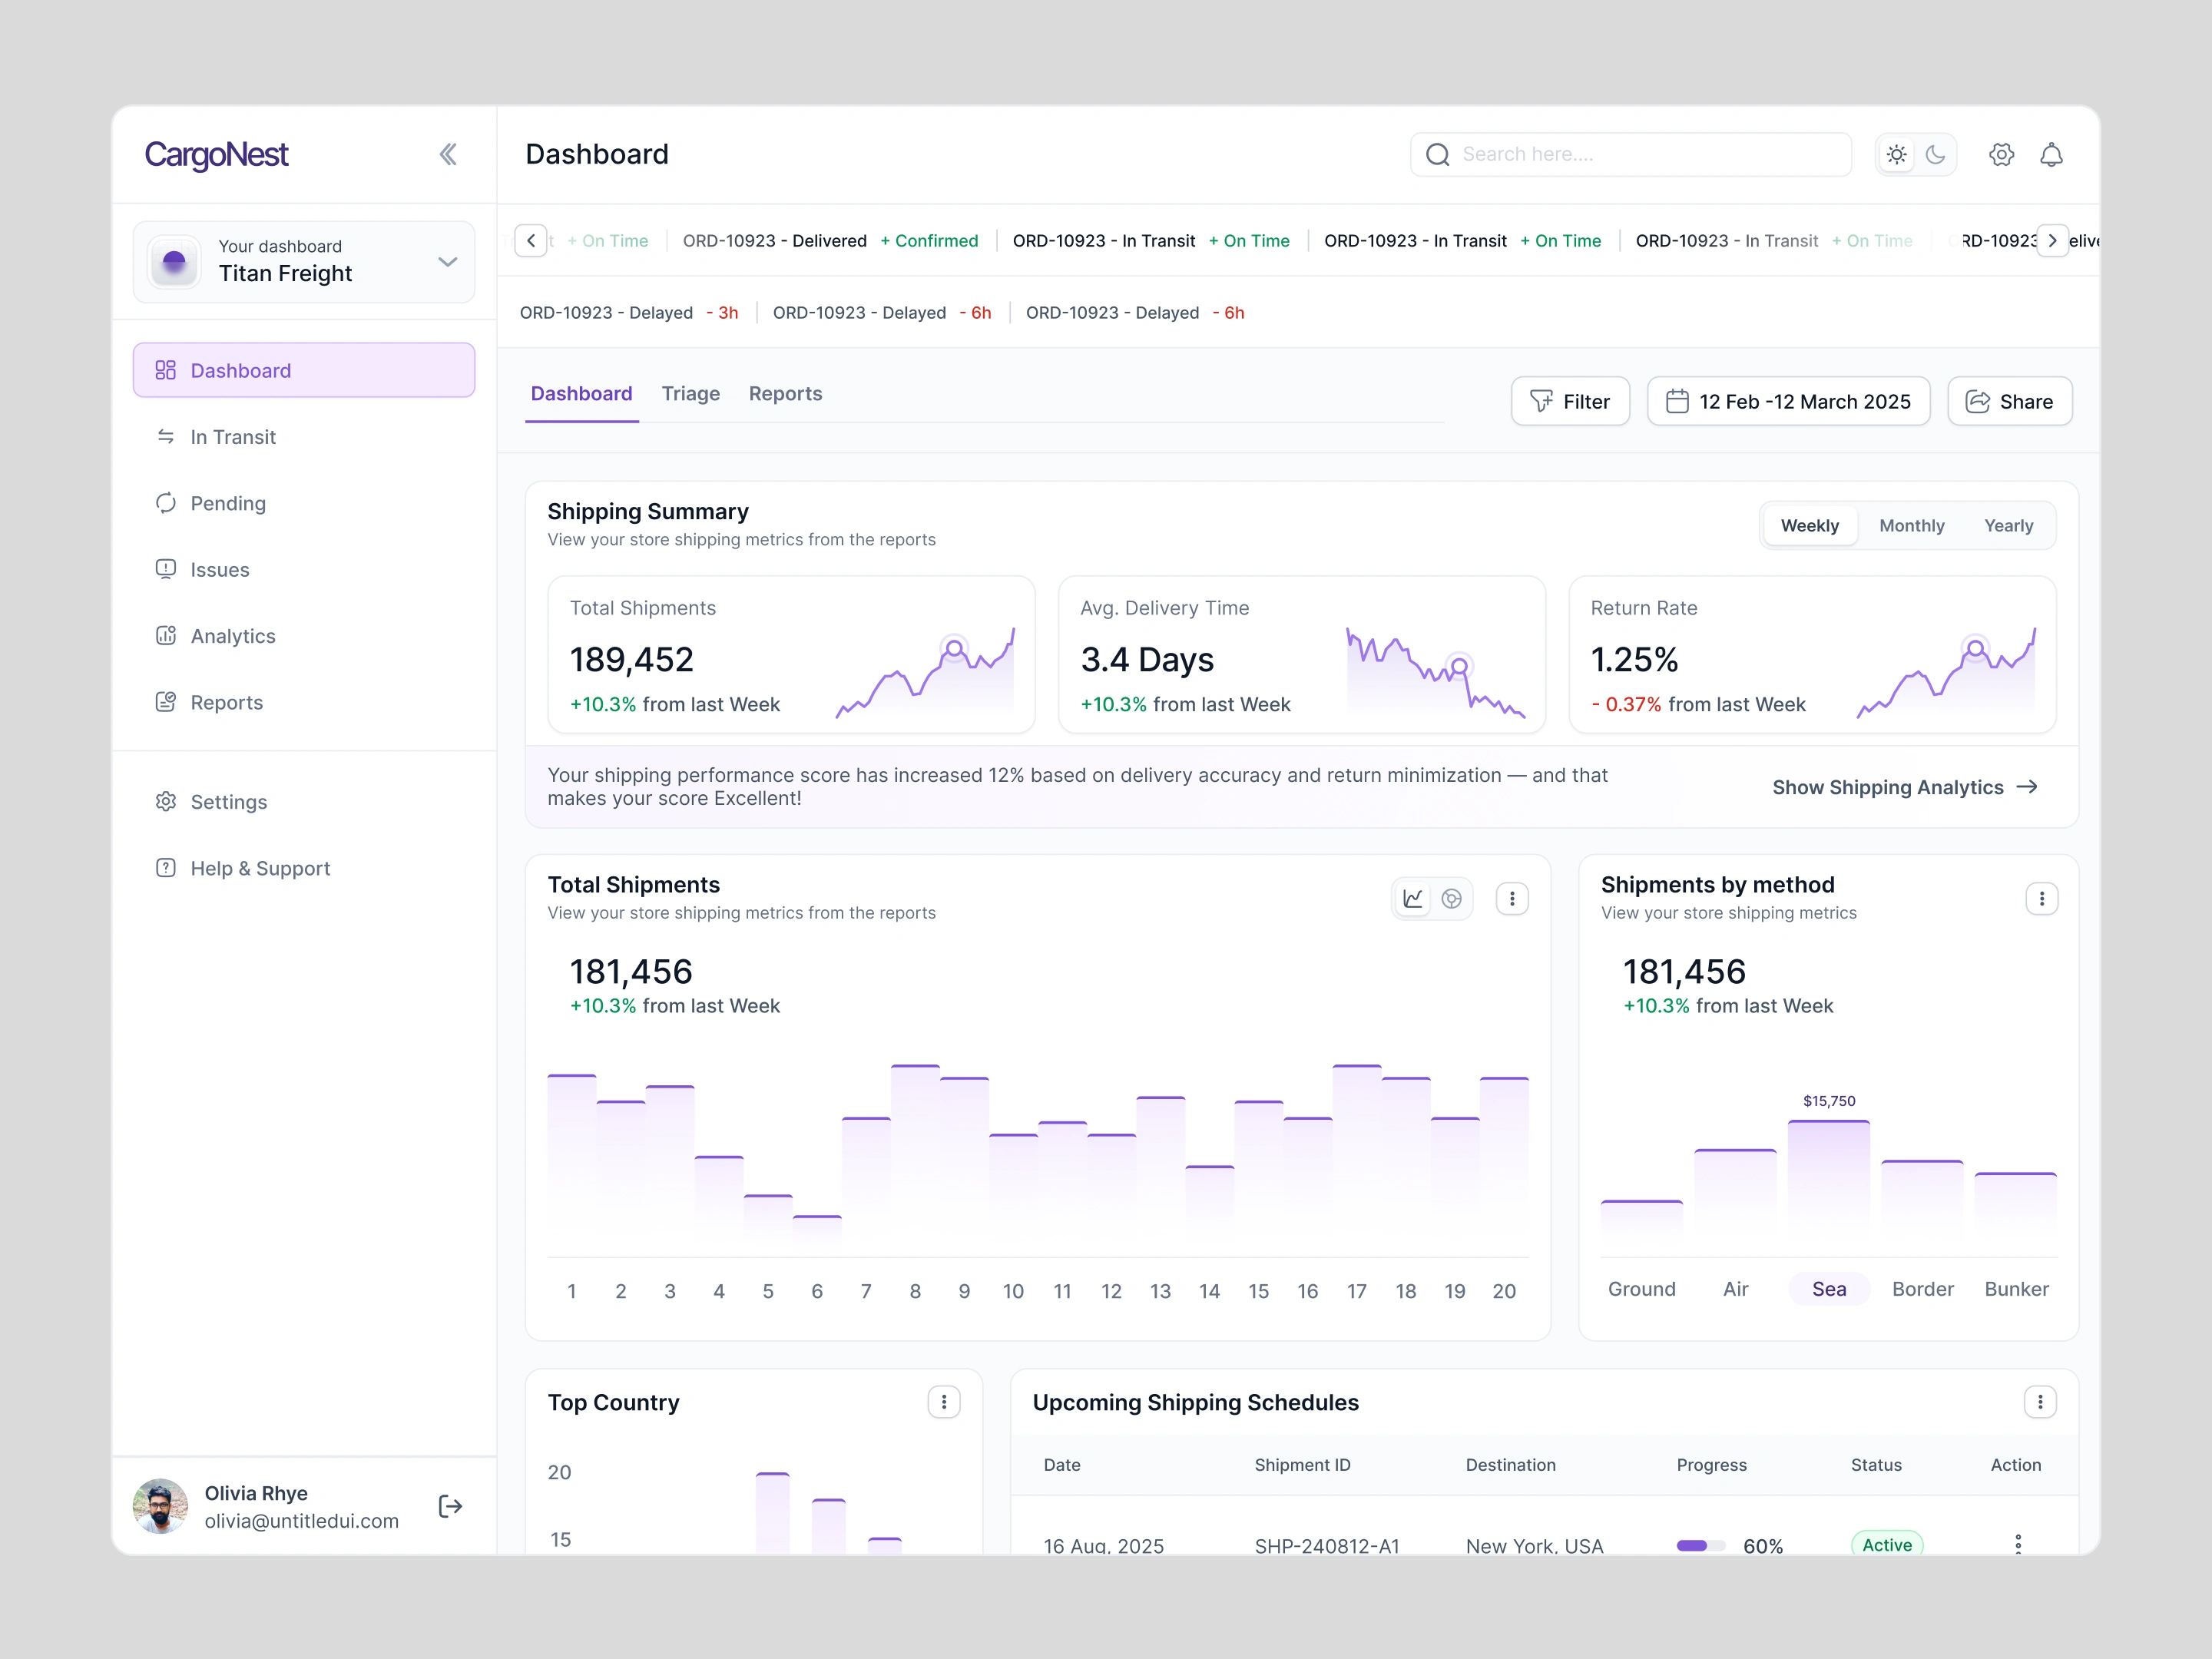The width and height of the screenshot is (2212, 1659).
Task: Open the settings gear icon in header
Action: (x=2001, y=155)
